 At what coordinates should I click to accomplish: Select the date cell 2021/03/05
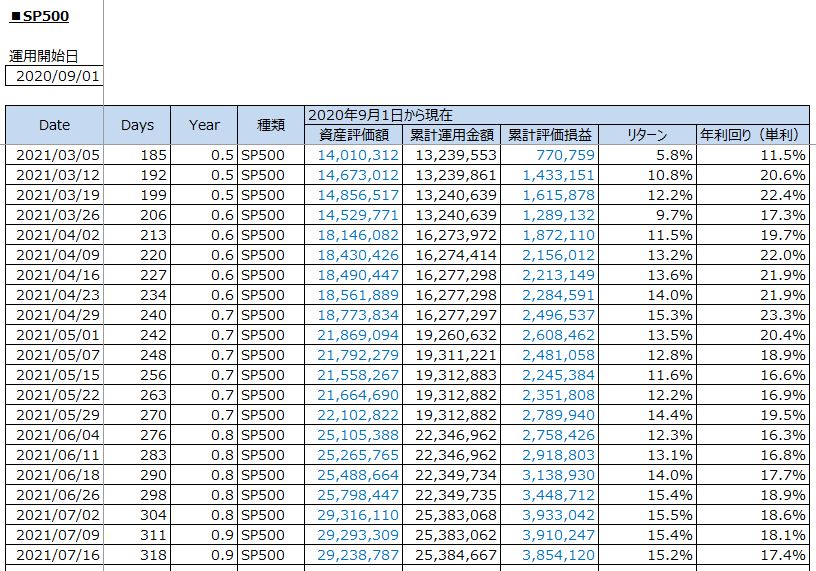[x=58, y=155]
